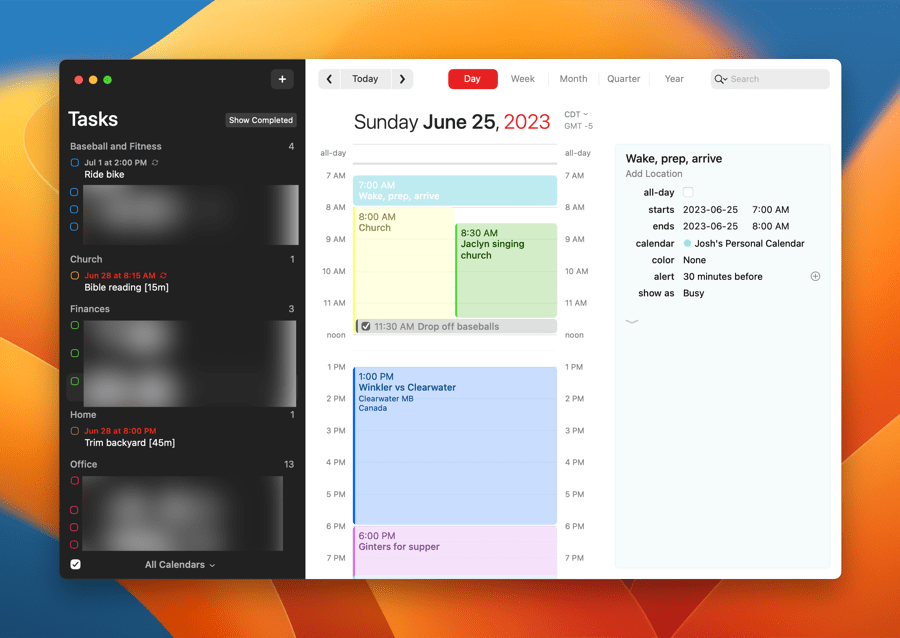Image resolution: width=900 pixels, height=638 pixels.
Task: Switch to Year view
Action: [674, 79]
